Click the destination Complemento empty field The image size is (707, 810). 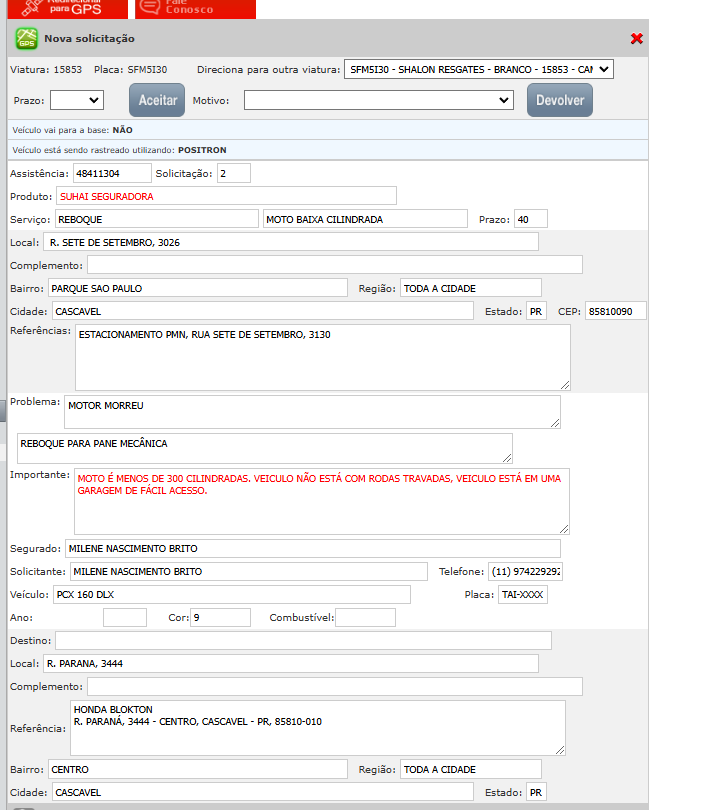click(335, 686)
